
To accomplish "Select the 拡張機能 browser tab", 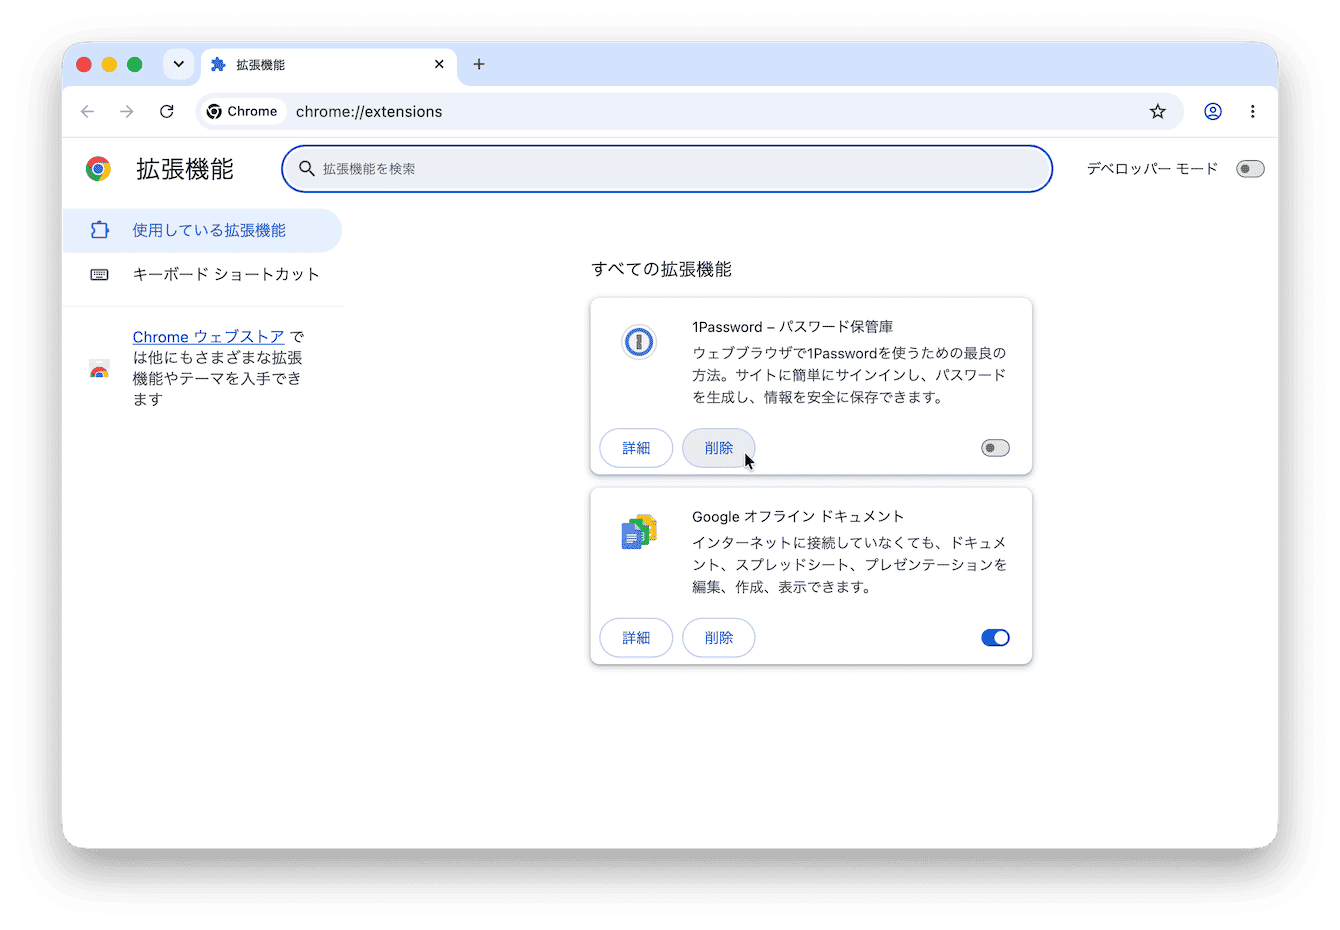I will pyautogui.click(x=329, y=64).
